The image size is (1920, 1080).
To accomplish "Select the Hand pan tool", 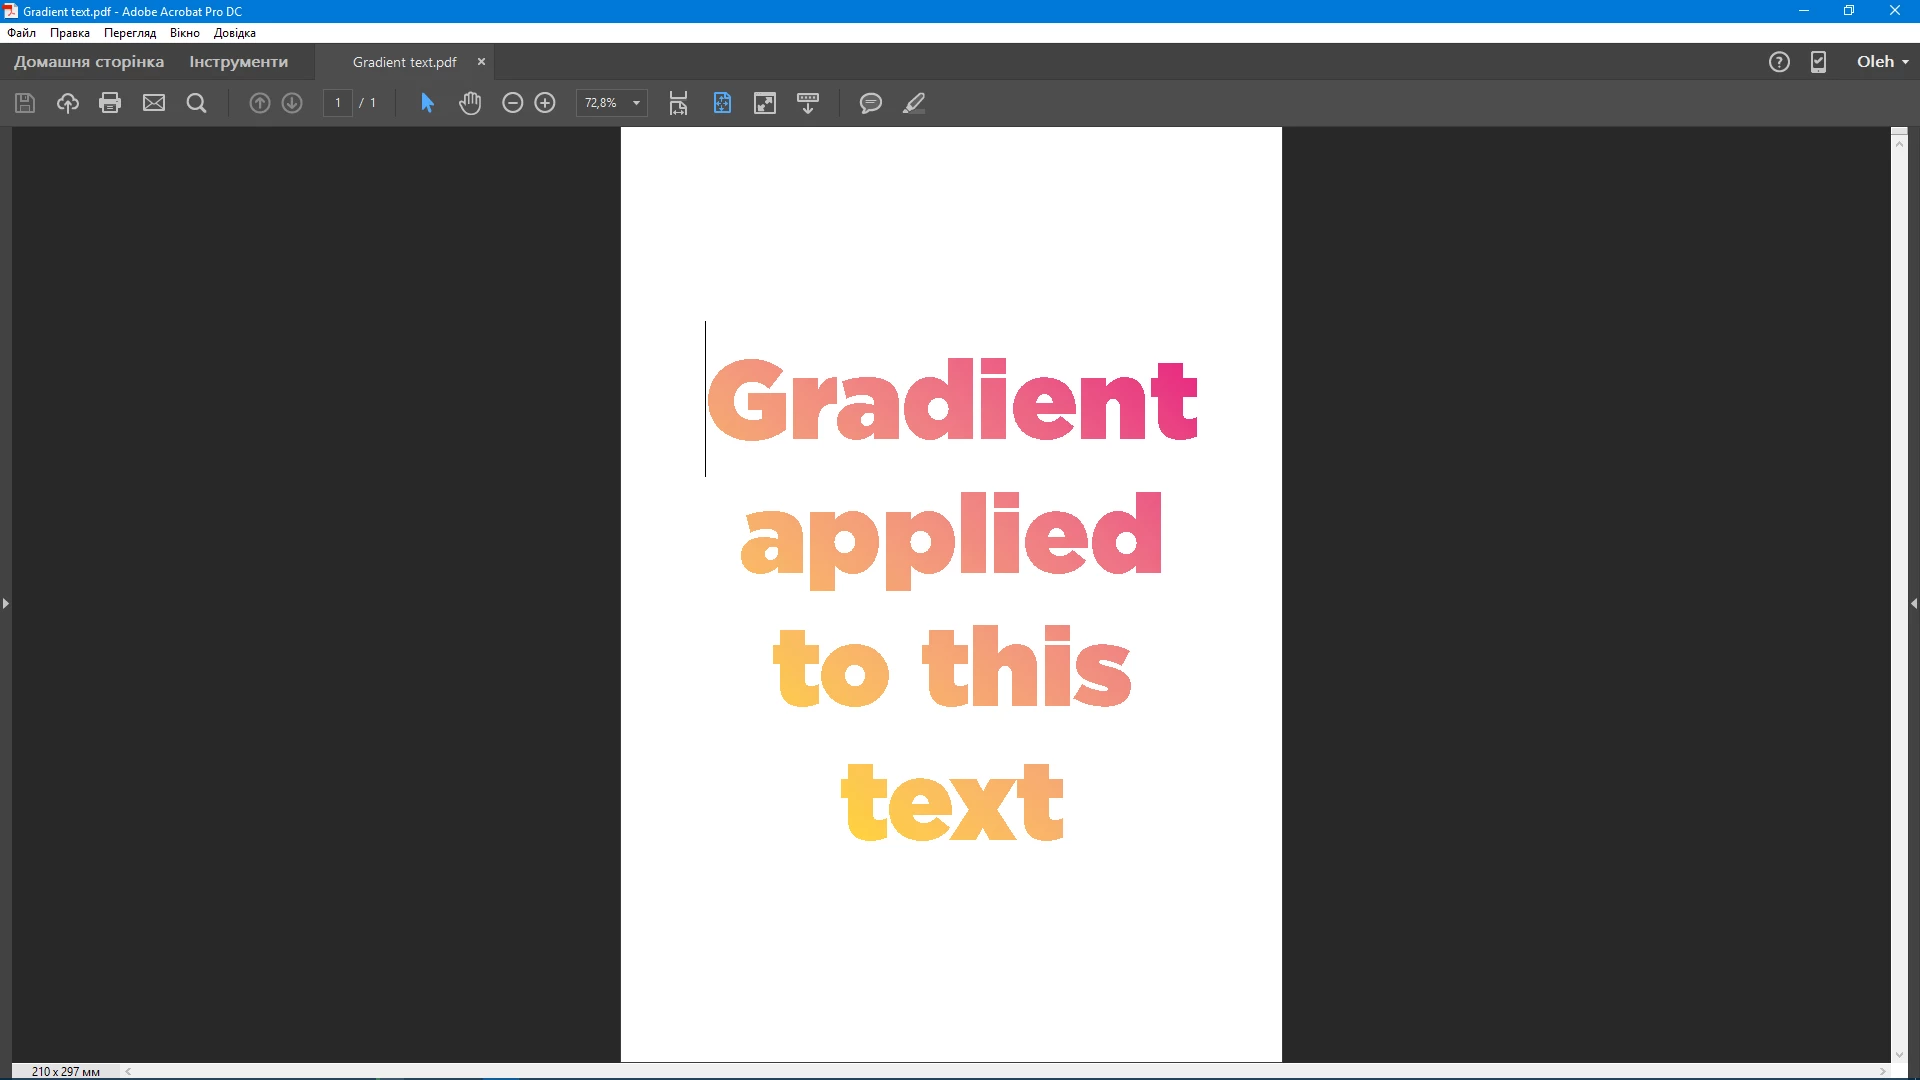I will tap(470, 103).
